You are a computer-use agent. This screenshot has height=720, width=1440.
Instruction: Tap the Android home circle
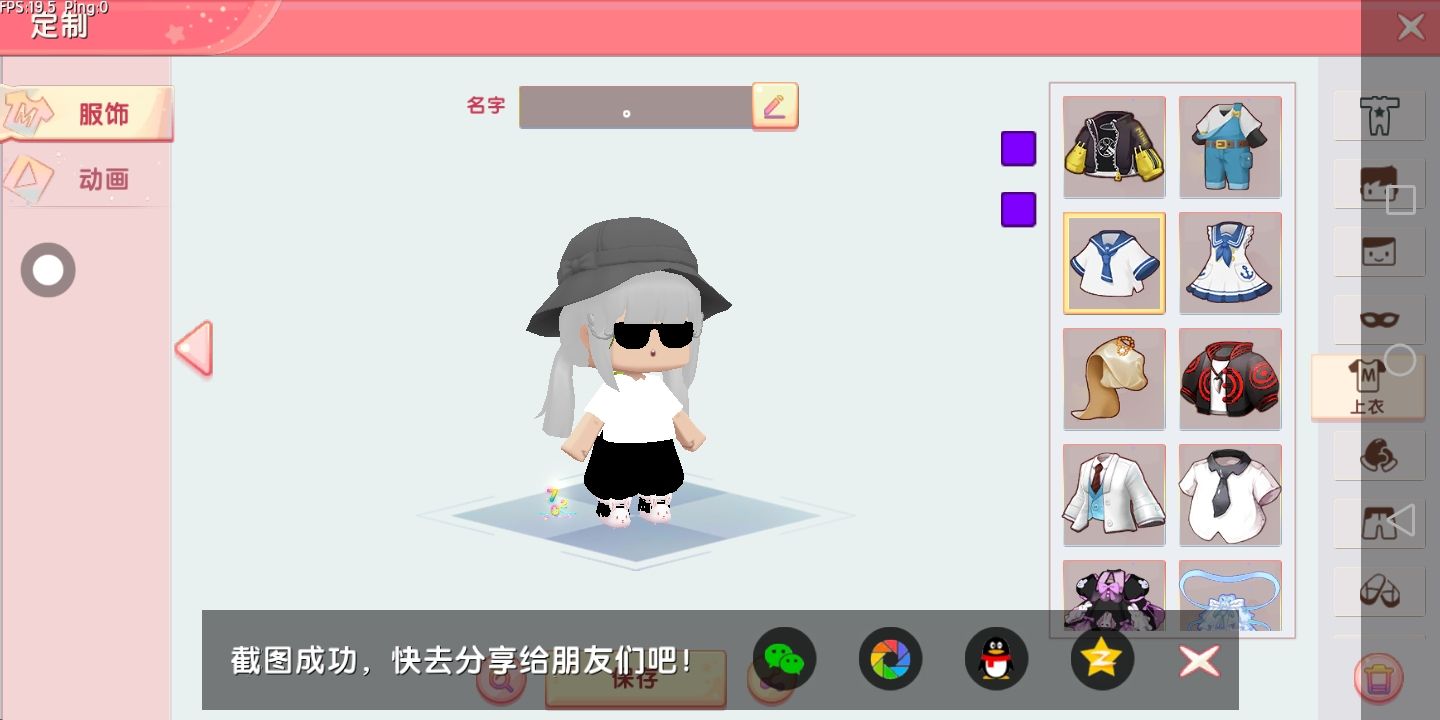[x=1401, y=360]
